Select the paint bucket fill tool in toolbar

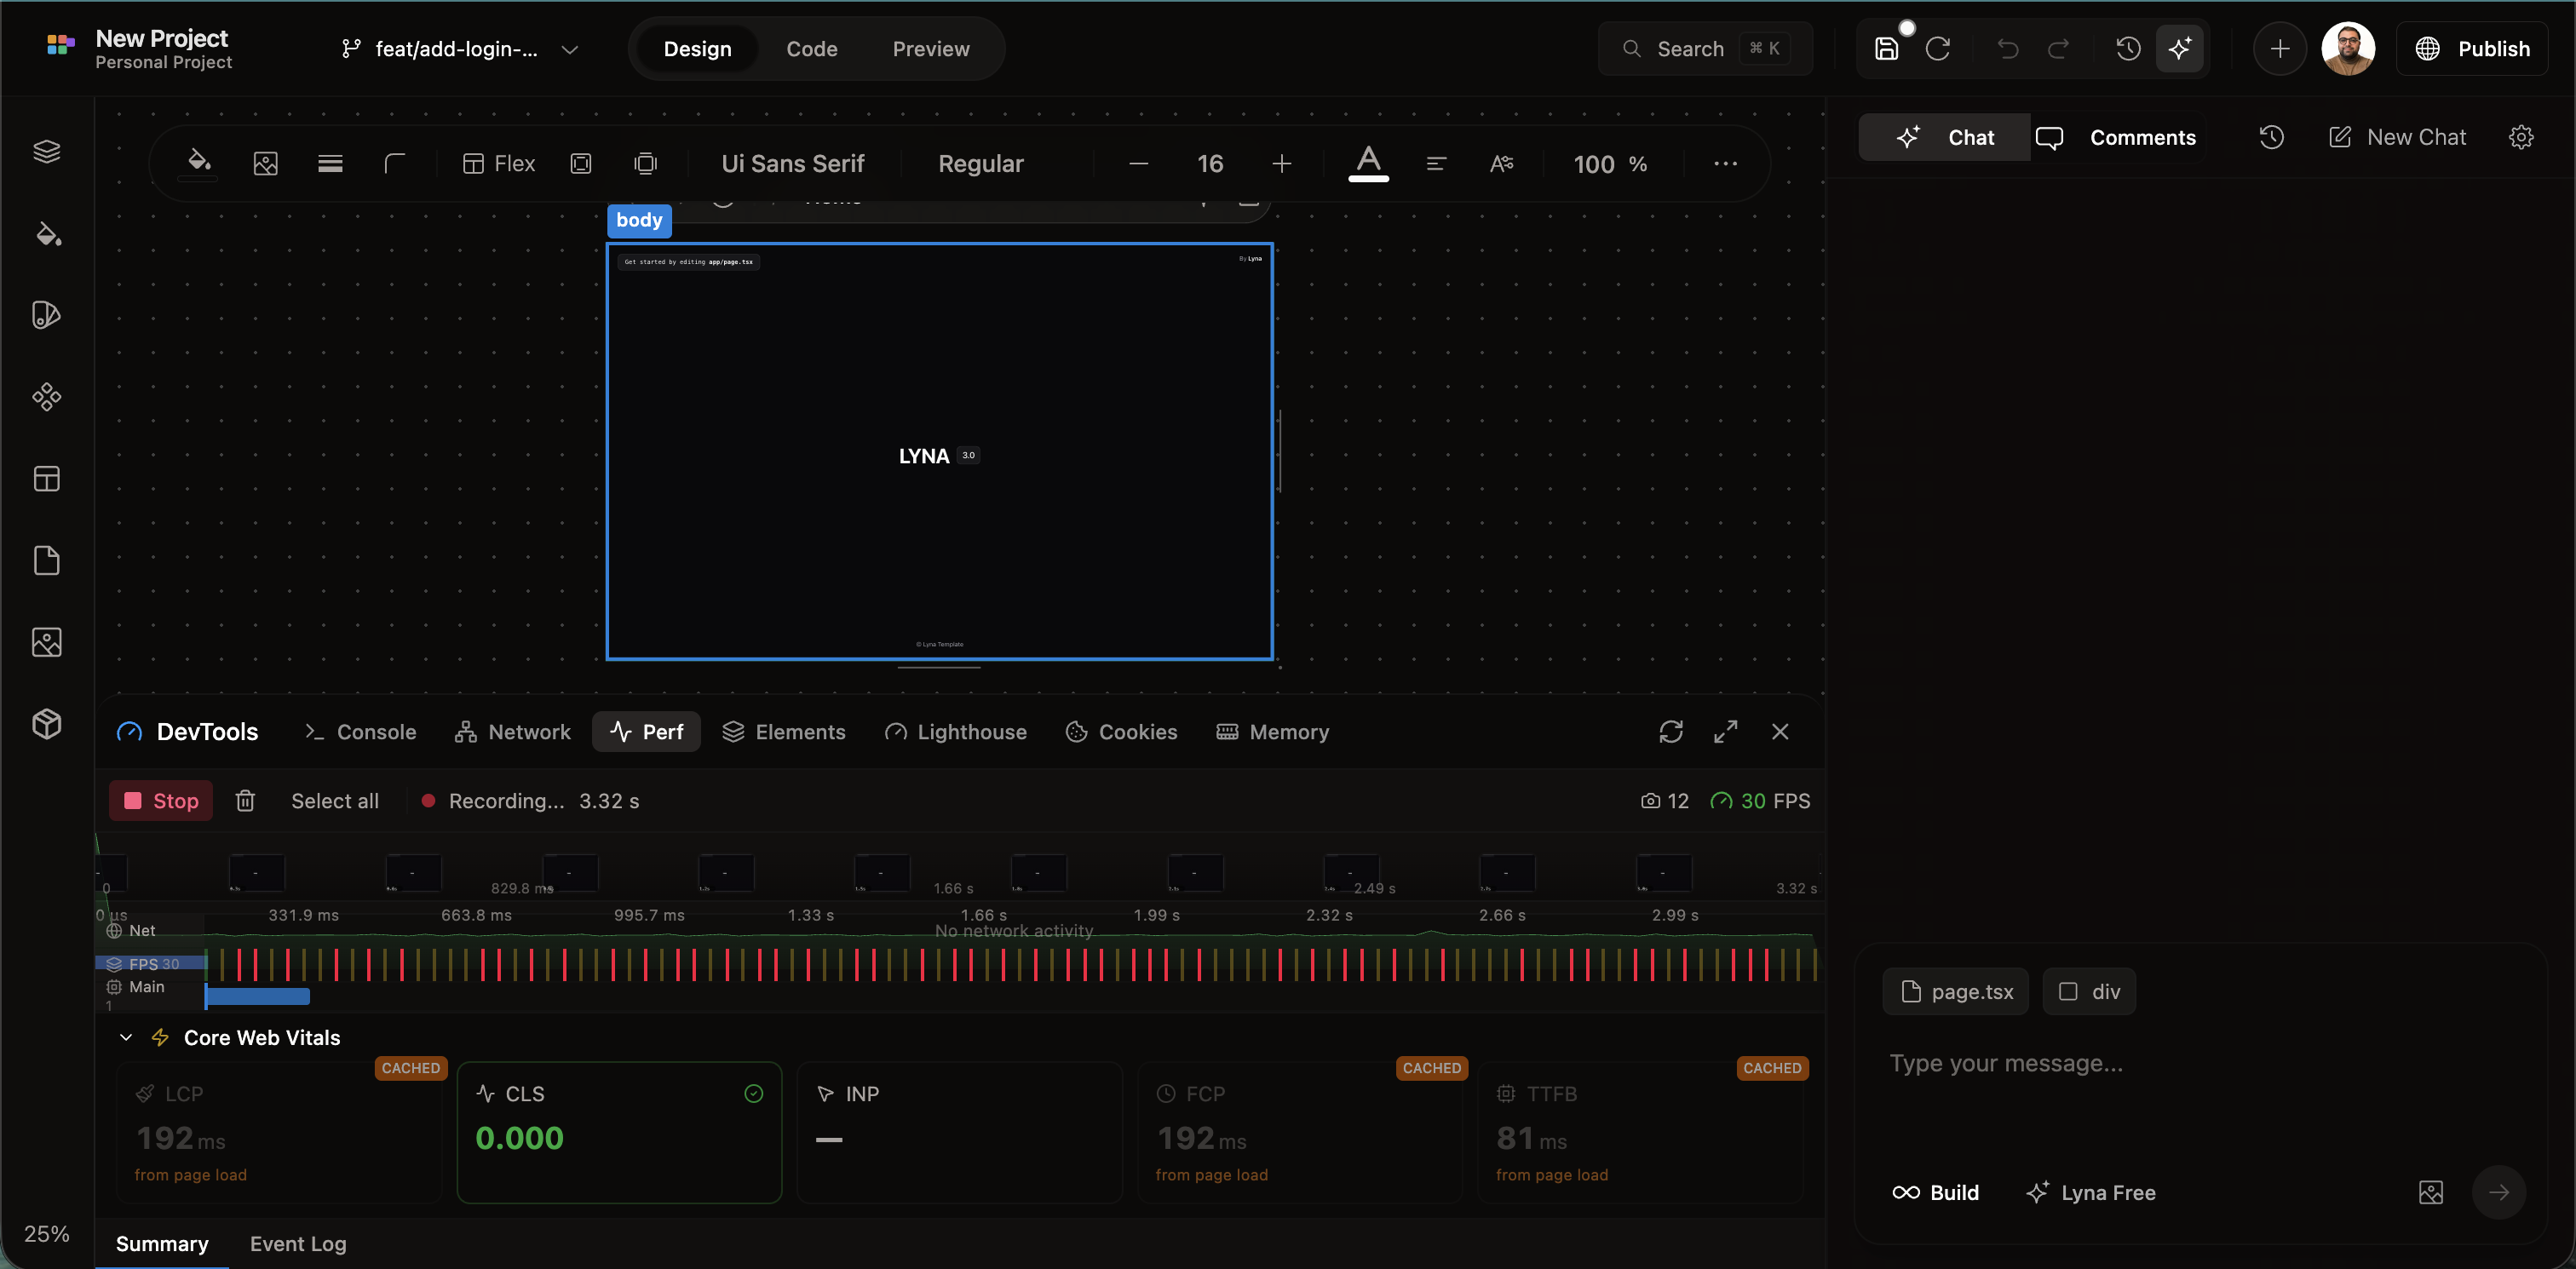click(198, 162)
